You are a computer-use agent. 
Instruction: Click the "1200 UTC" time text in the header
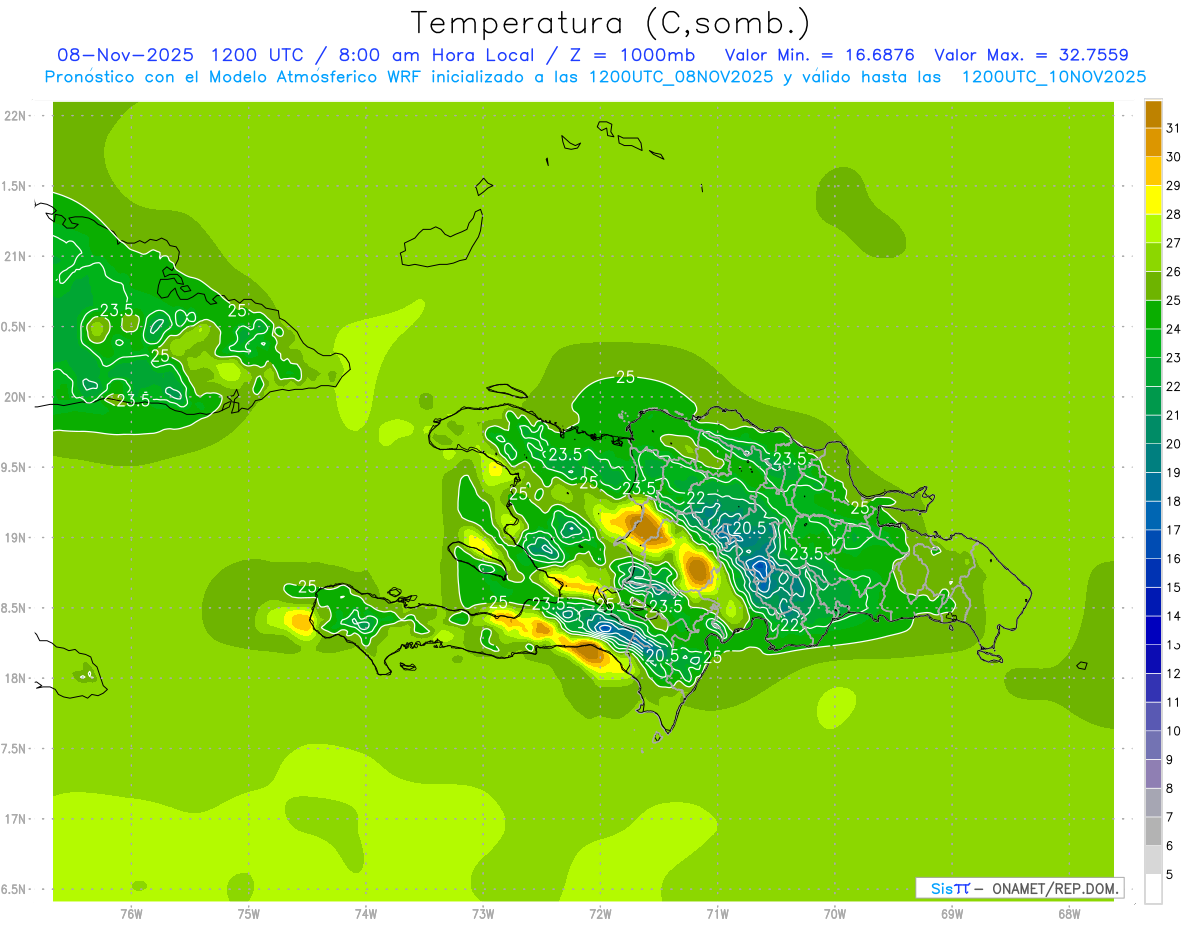pos(258,55)
